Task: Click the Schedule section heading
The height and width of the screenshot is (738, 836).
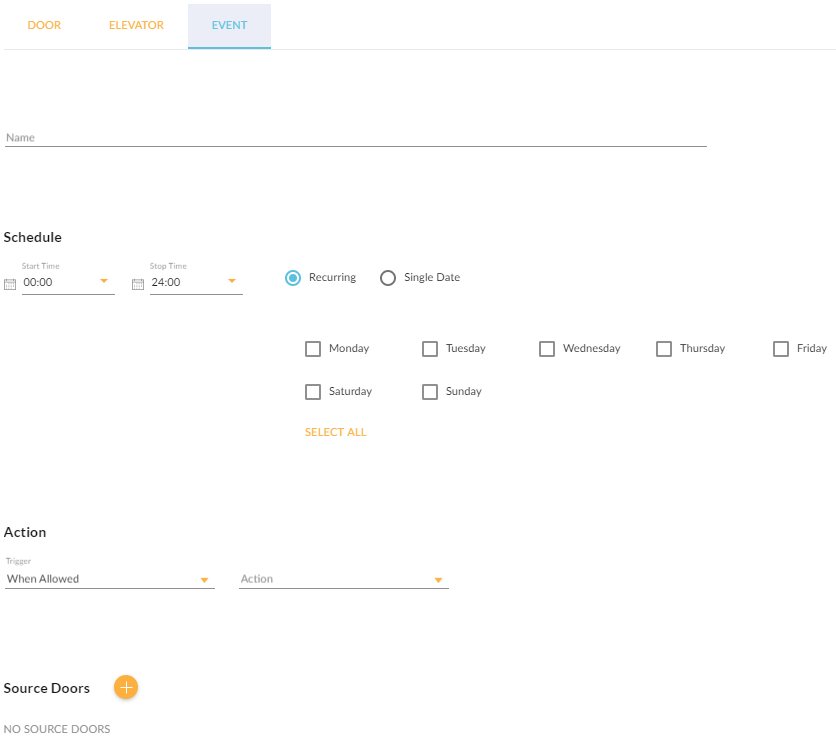Action: pos(33,237)
